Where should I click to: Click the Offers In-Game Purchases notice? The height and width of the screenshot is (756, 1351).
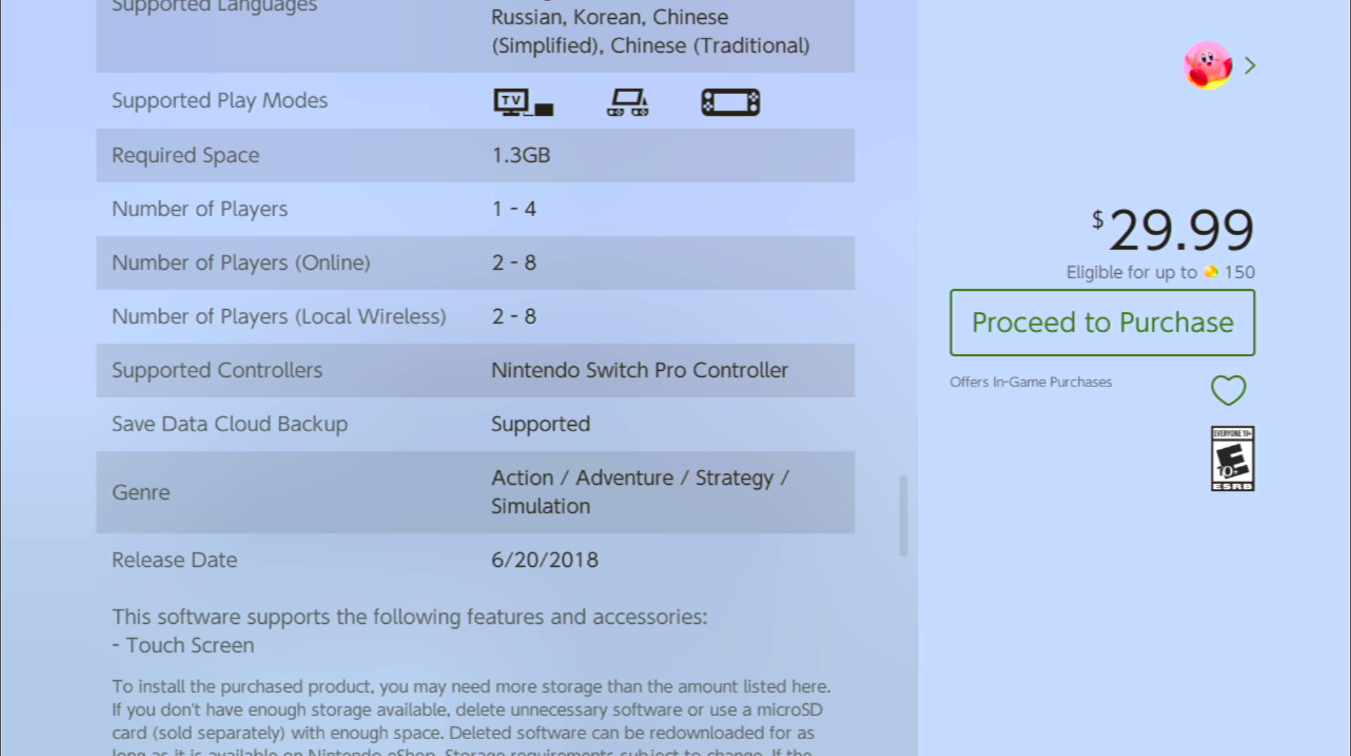pos(1030,382)
